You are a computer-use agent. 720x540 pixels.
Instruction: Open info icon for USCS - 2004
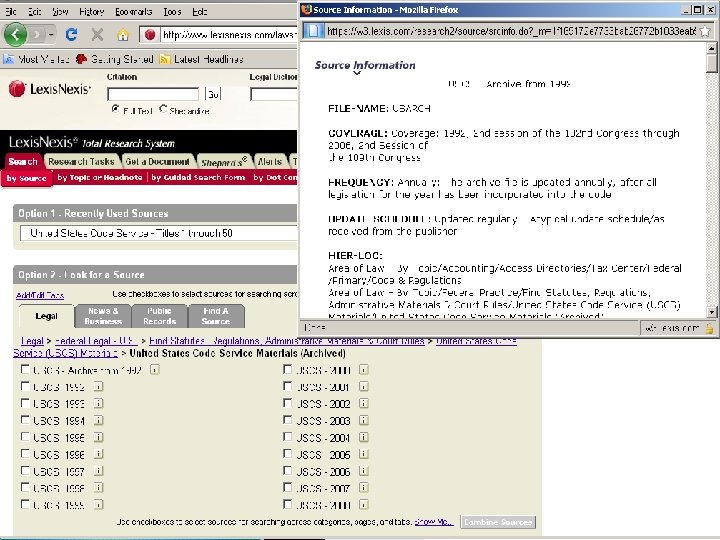[x=364, y=437]
